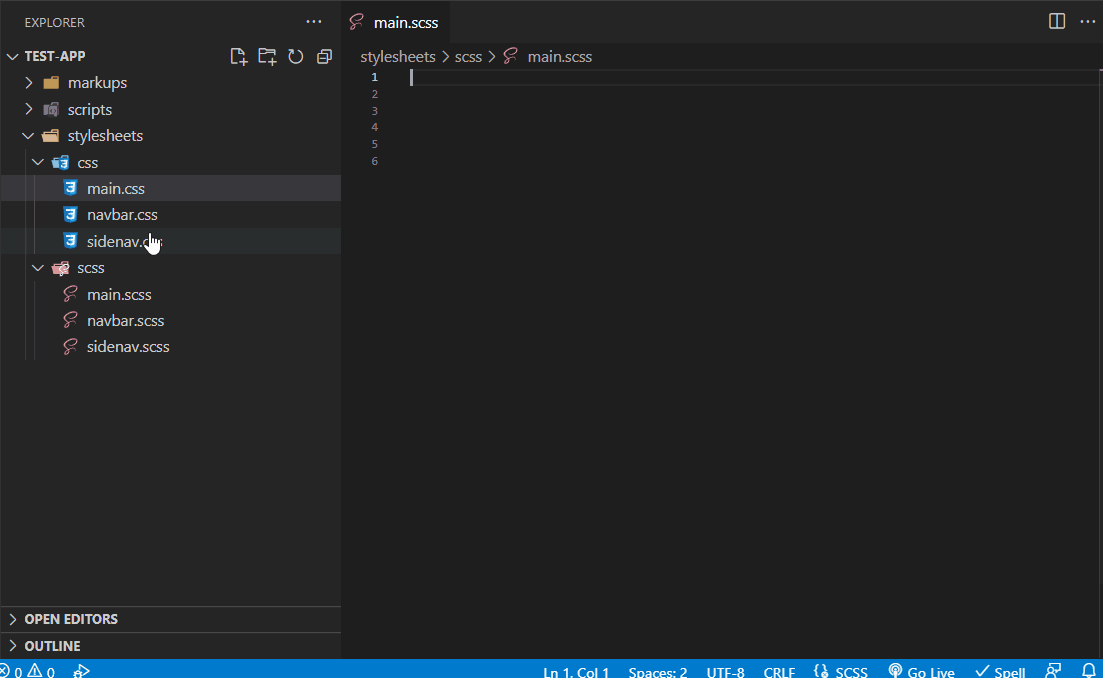Click the markups folder icon
Viewport: 1103px width, 678px height.
pos(51,83)
